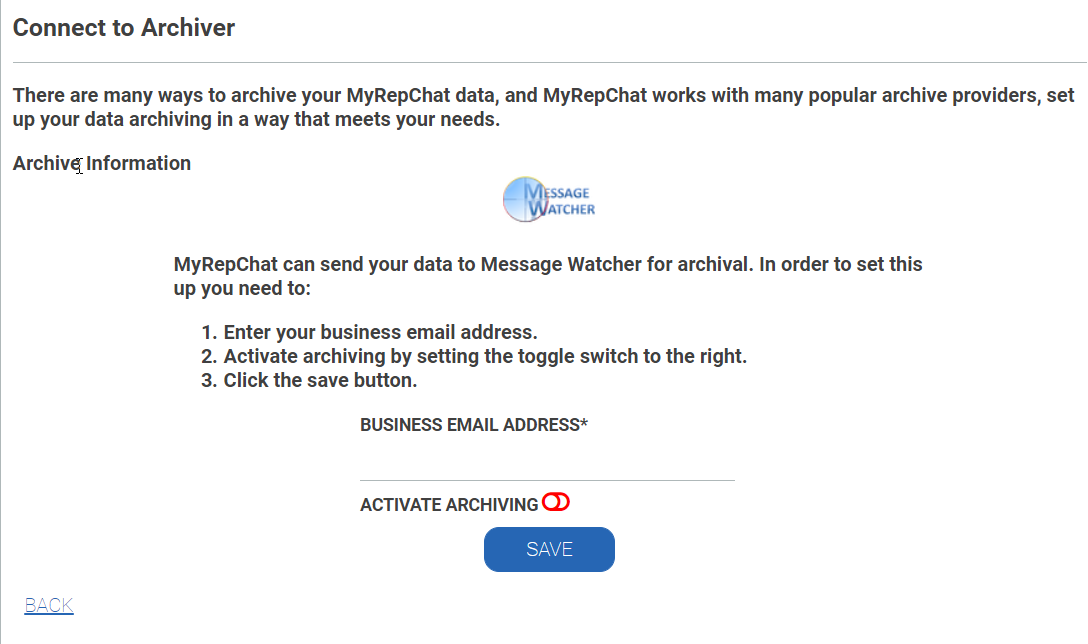Go back using the BACK link
This screenshot has width=1088, height=644.
tap(49, 605)
